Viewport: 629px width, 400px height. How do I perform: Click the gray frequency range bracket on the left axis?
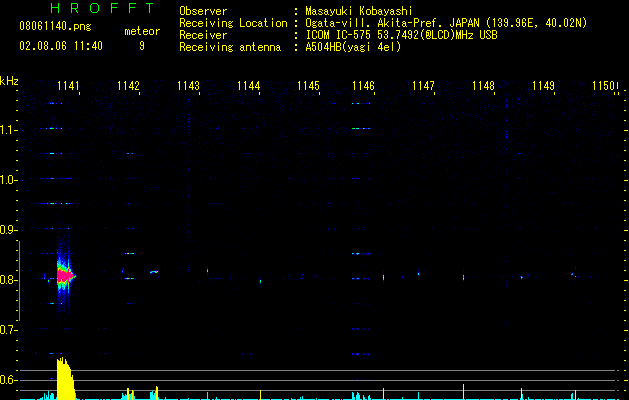click(x=19, y=280)
